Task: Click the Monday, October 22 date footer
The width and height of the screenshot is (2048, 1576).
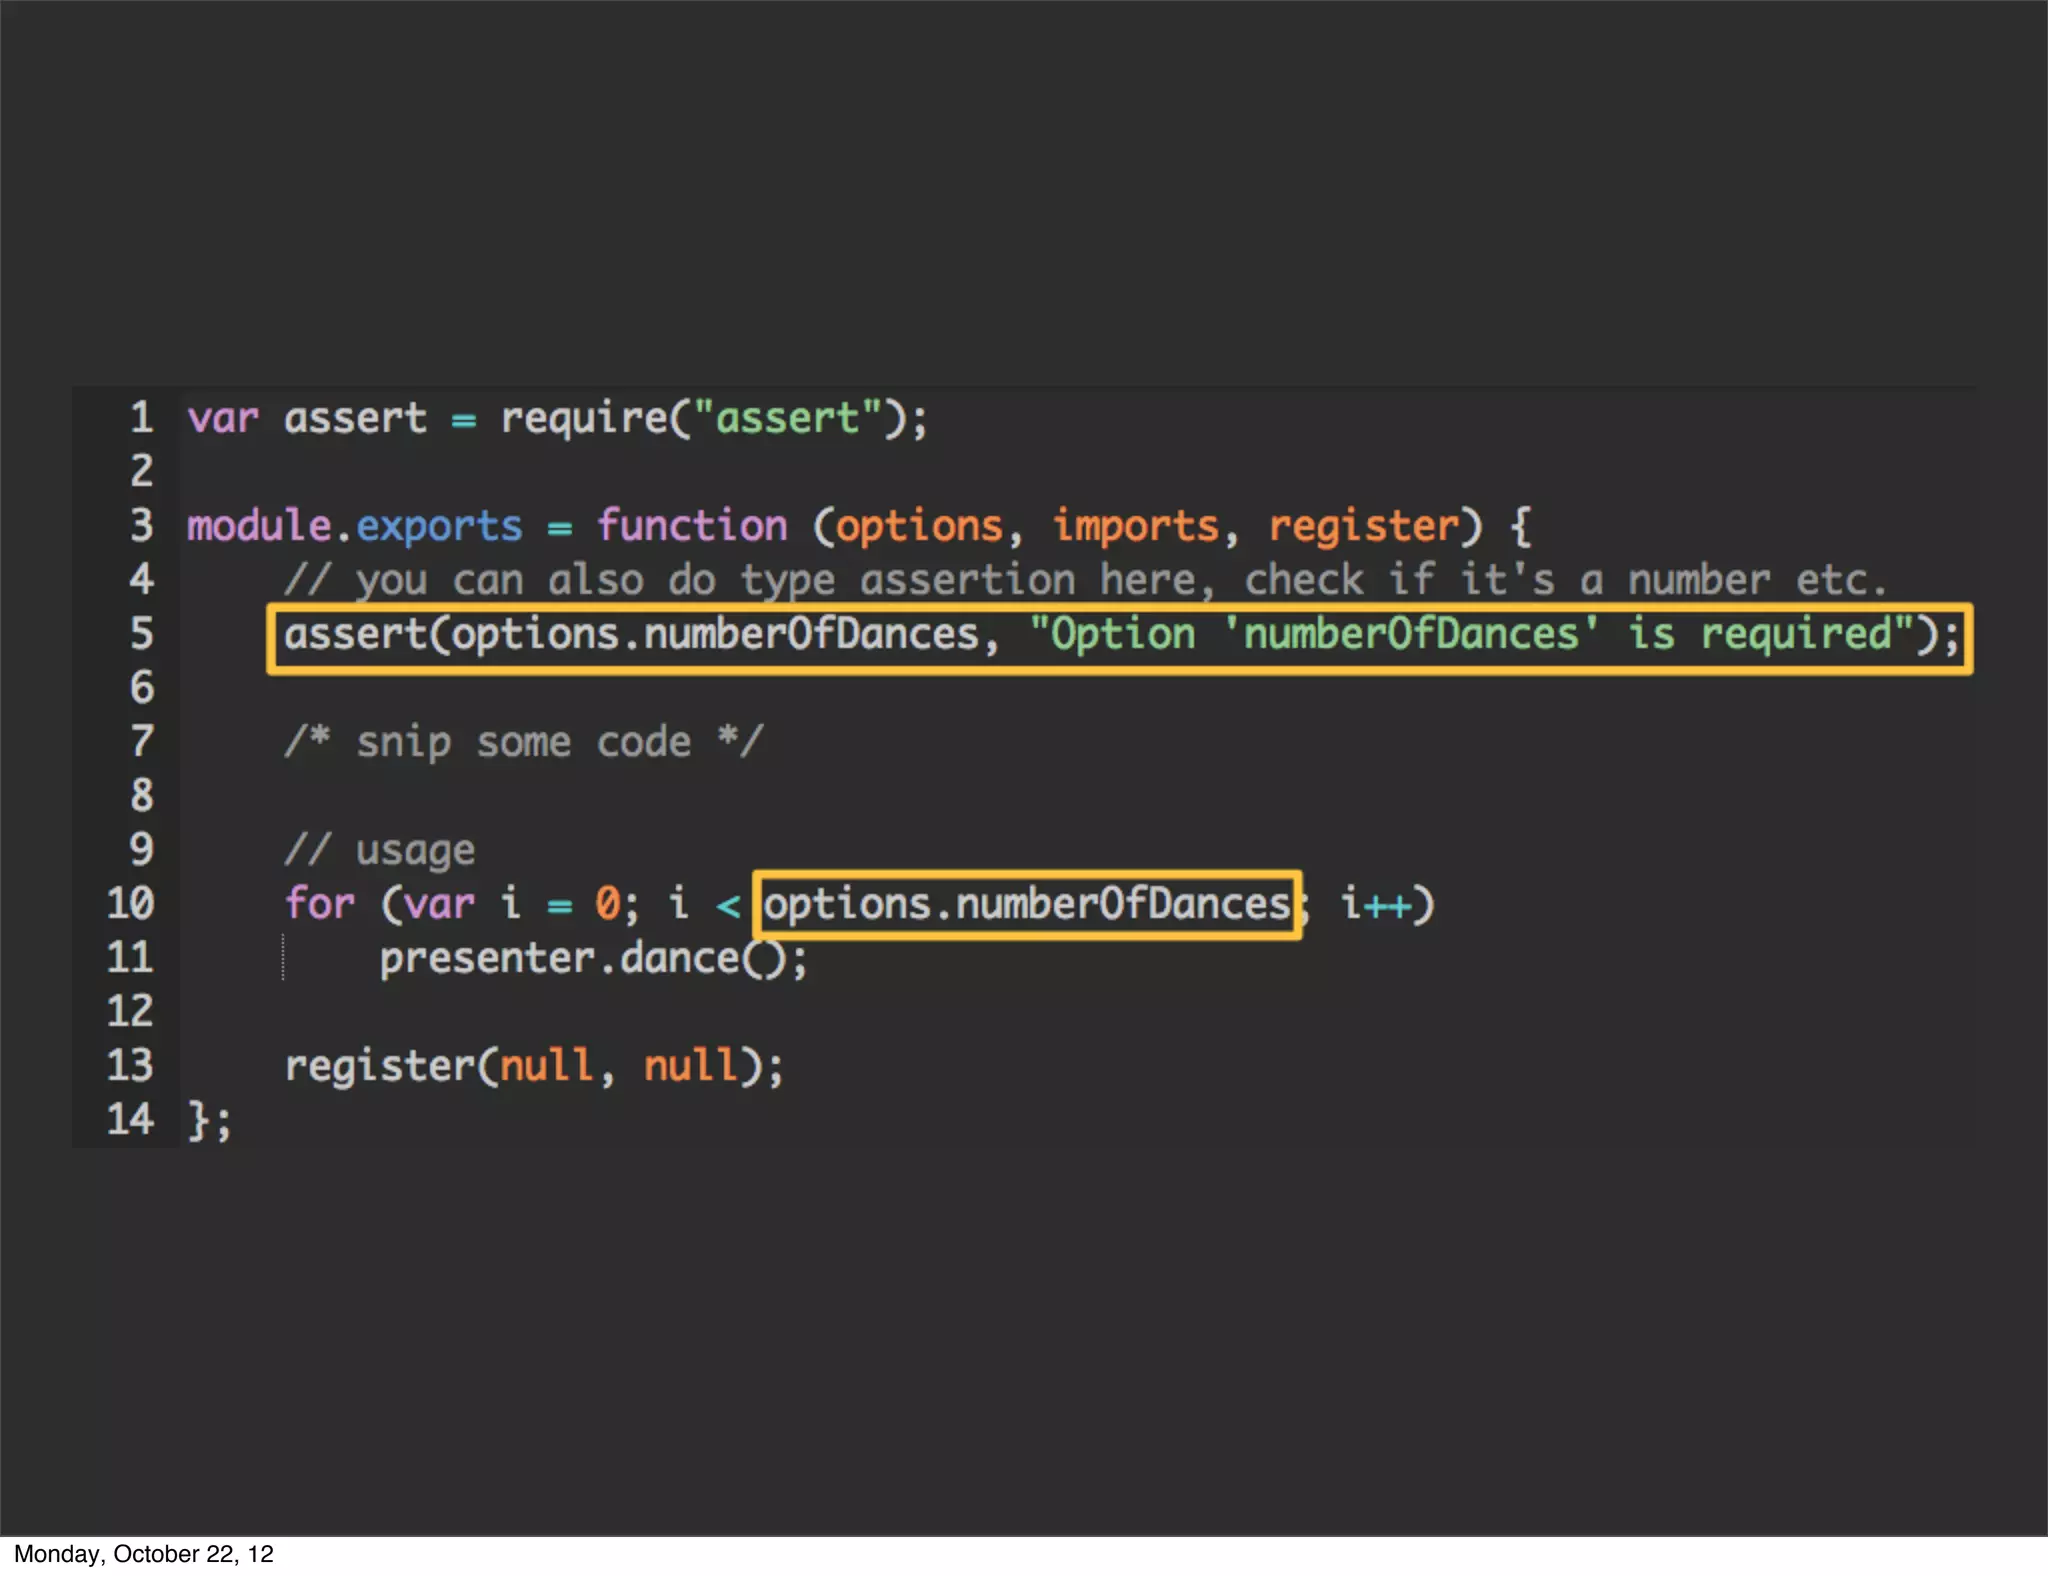Action: [143, 1554]
